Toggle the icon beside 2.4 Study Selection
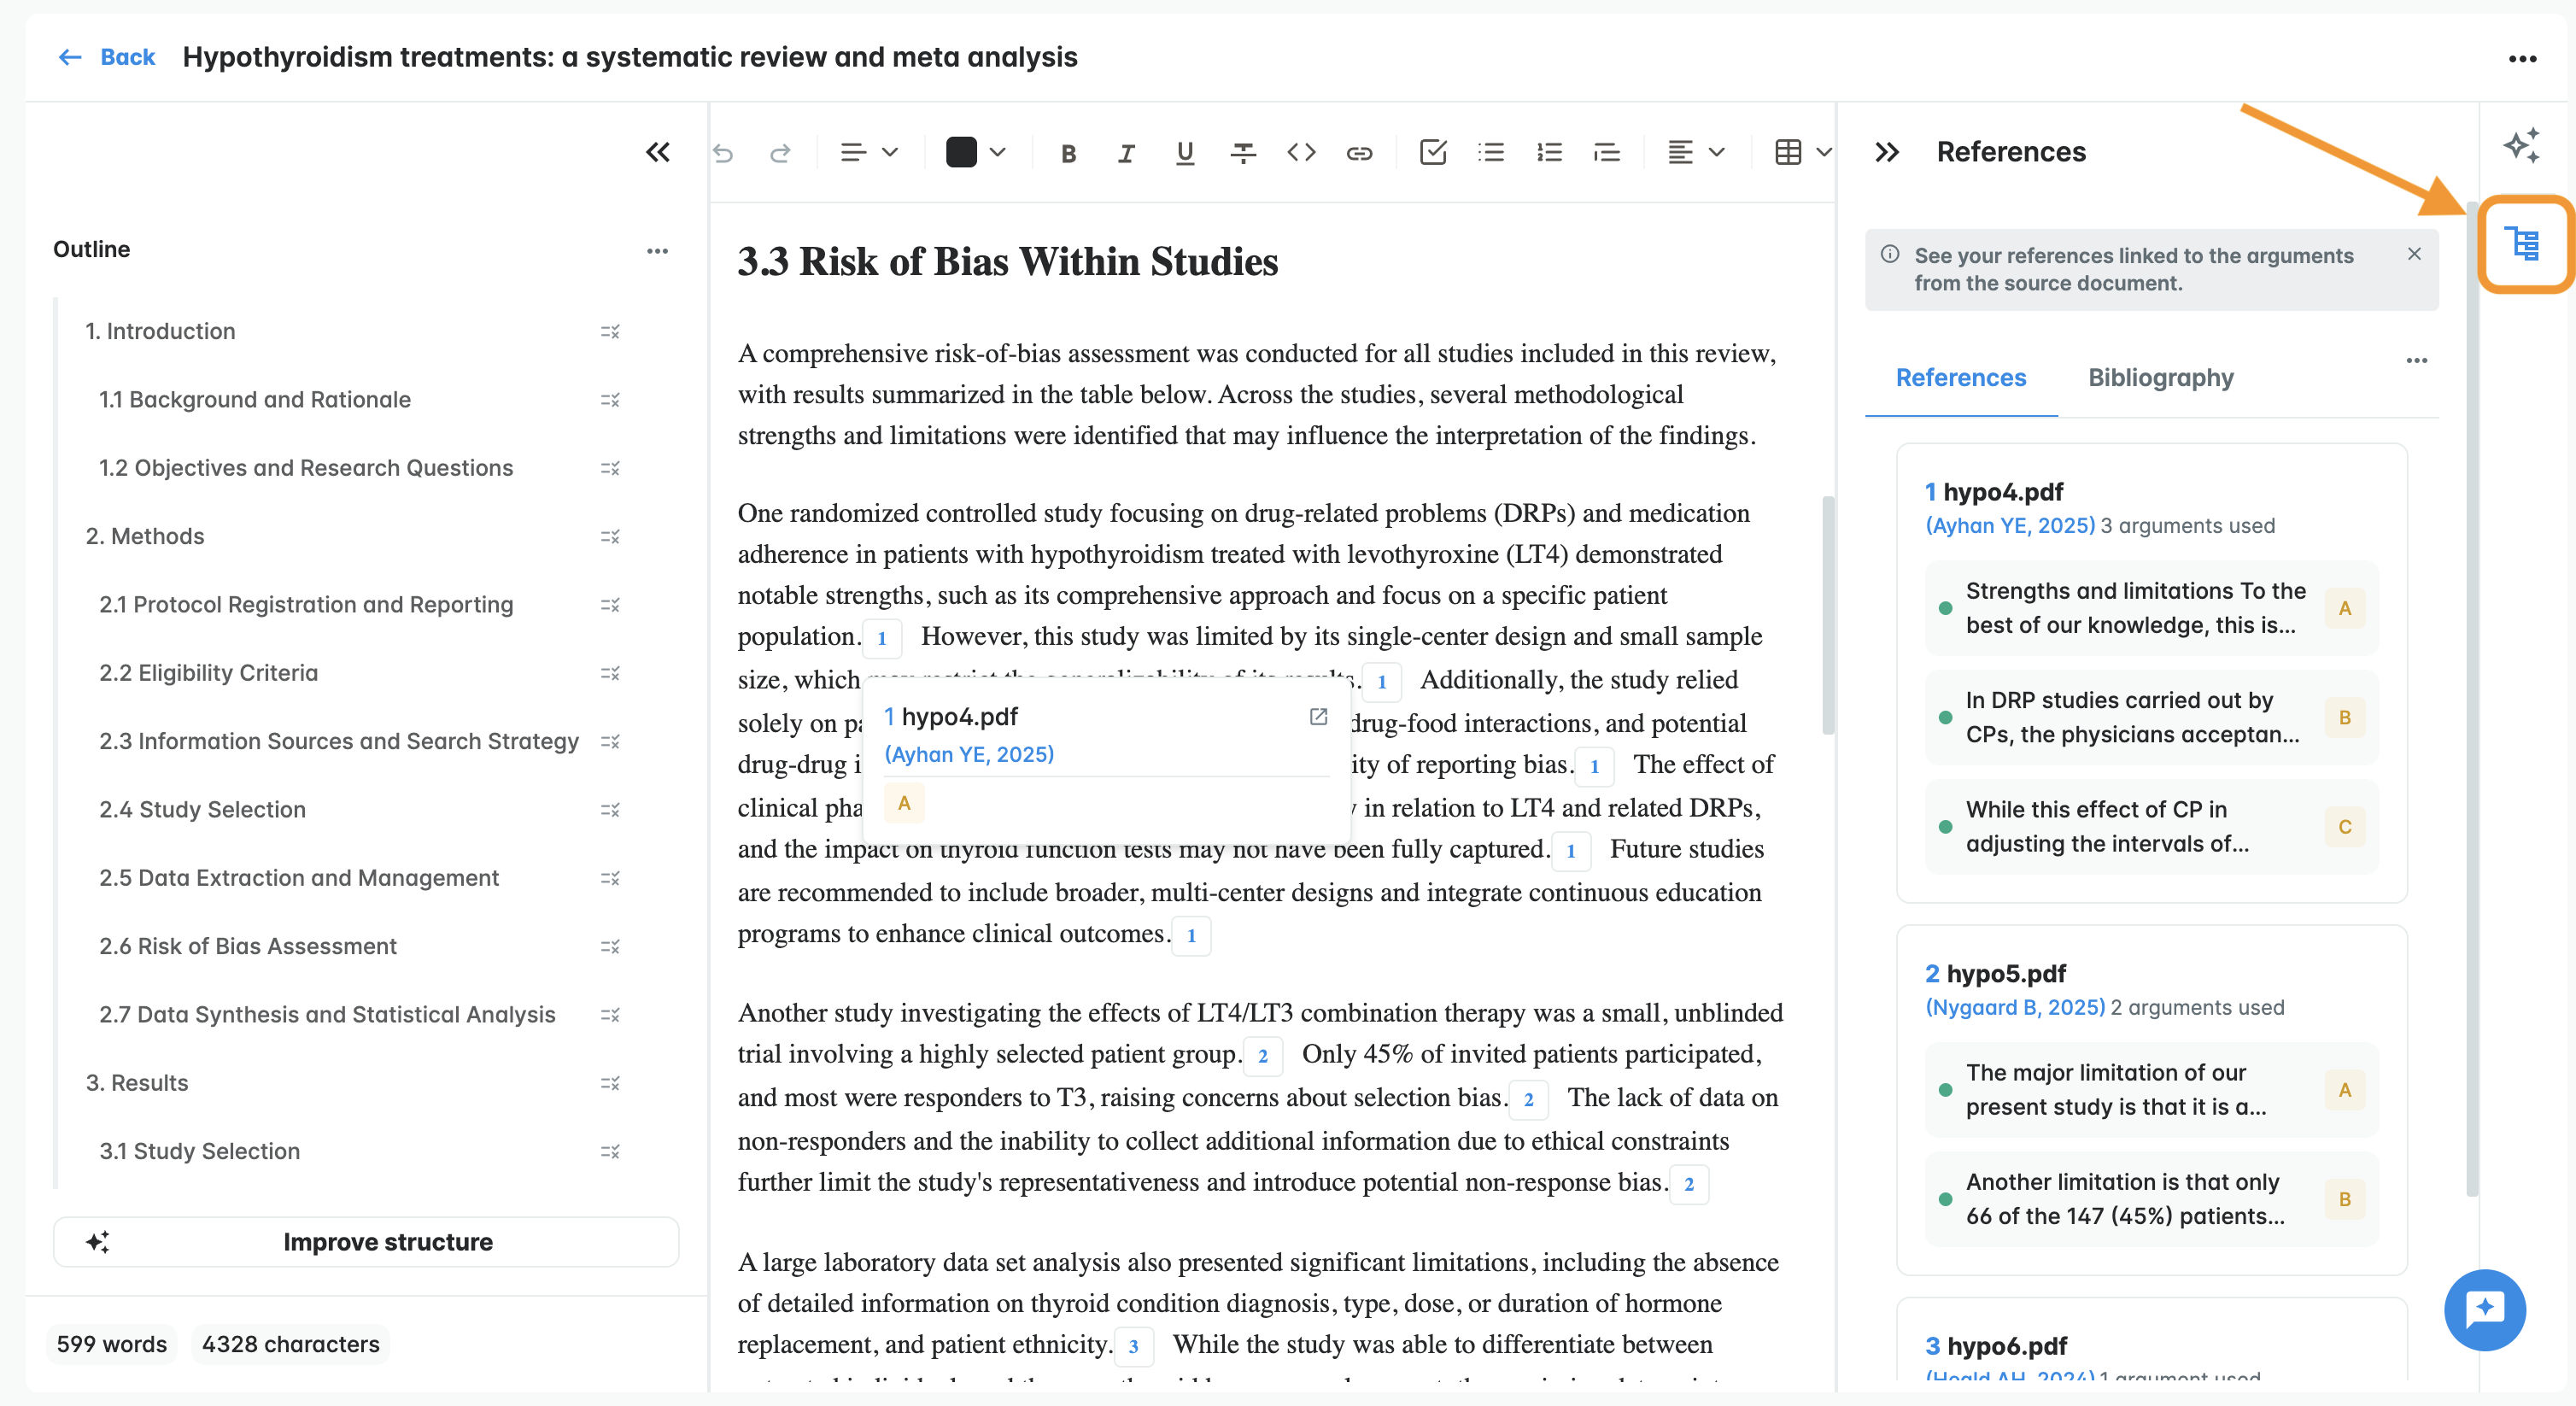2576x1406 pixels. coord(610,810)
